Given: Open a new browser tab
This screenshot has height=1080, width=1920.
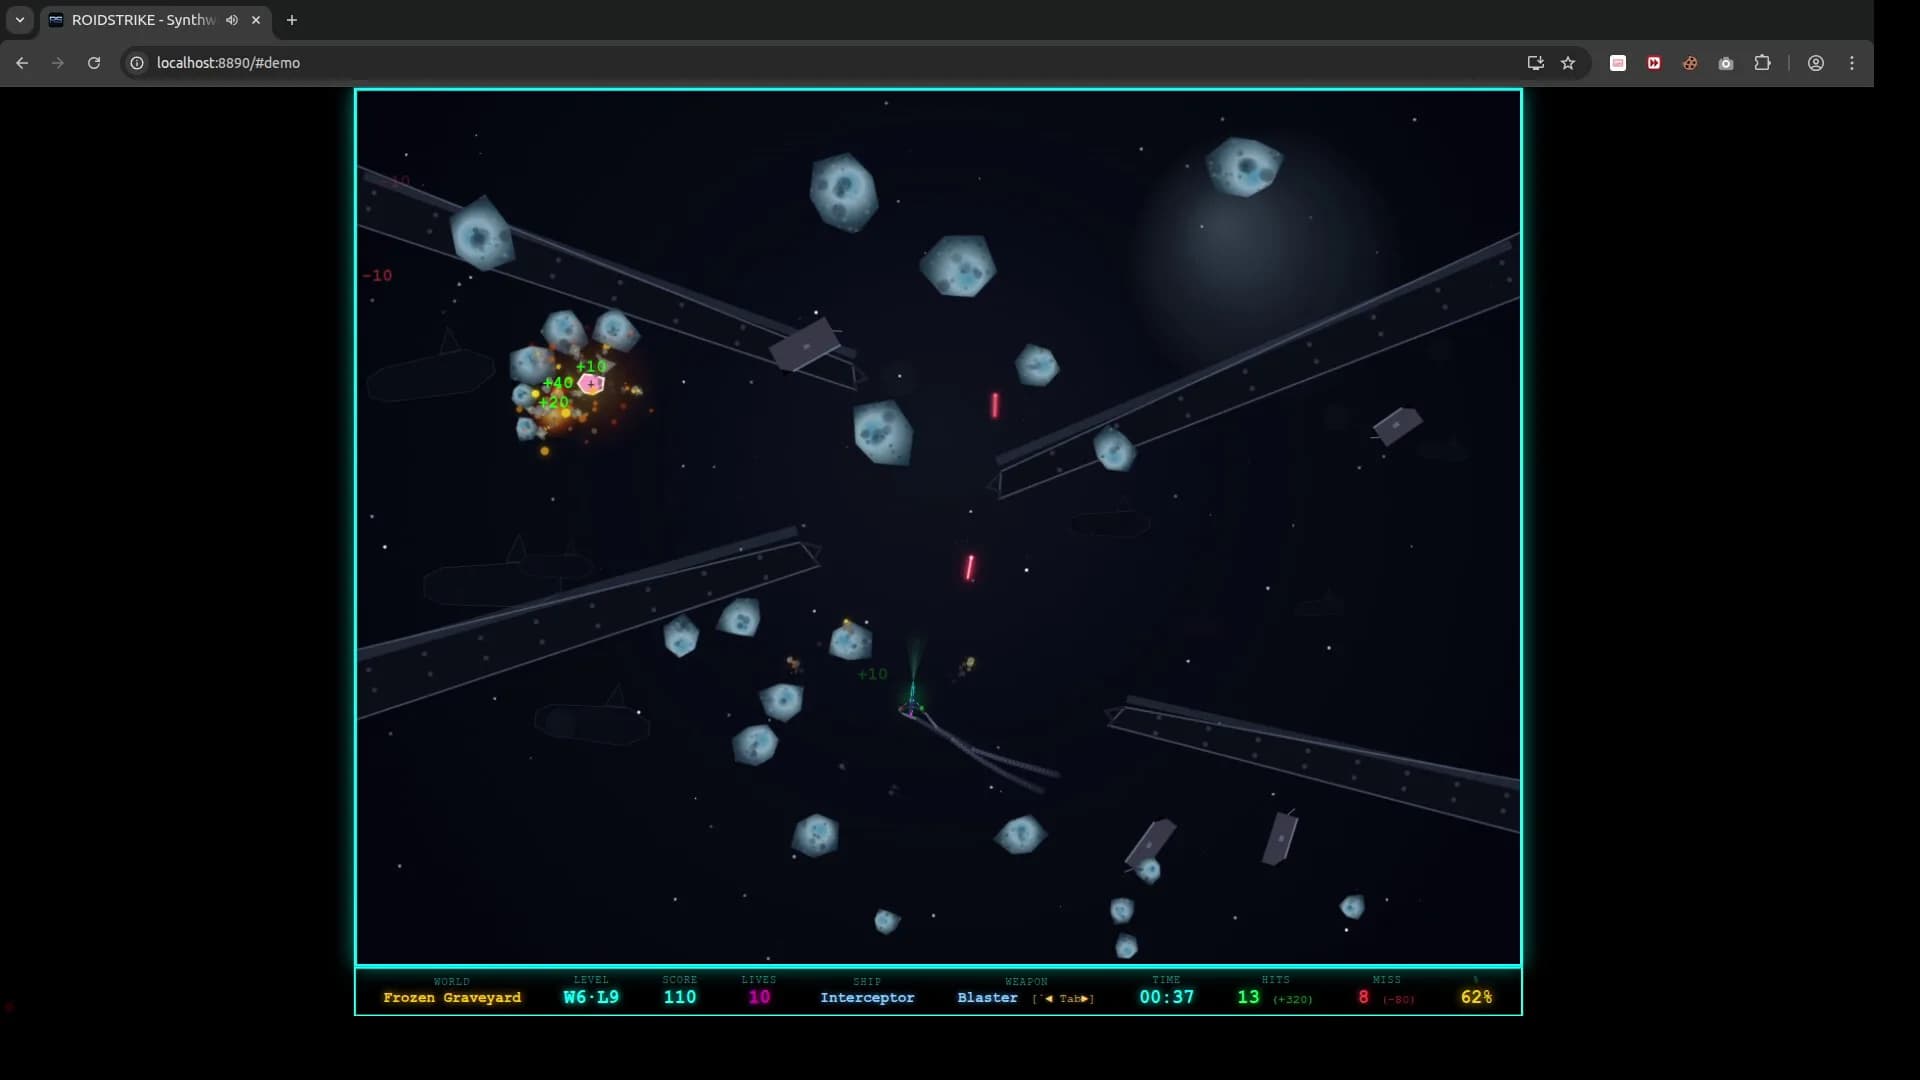Looking at the screenshot, I should (292, 20).
